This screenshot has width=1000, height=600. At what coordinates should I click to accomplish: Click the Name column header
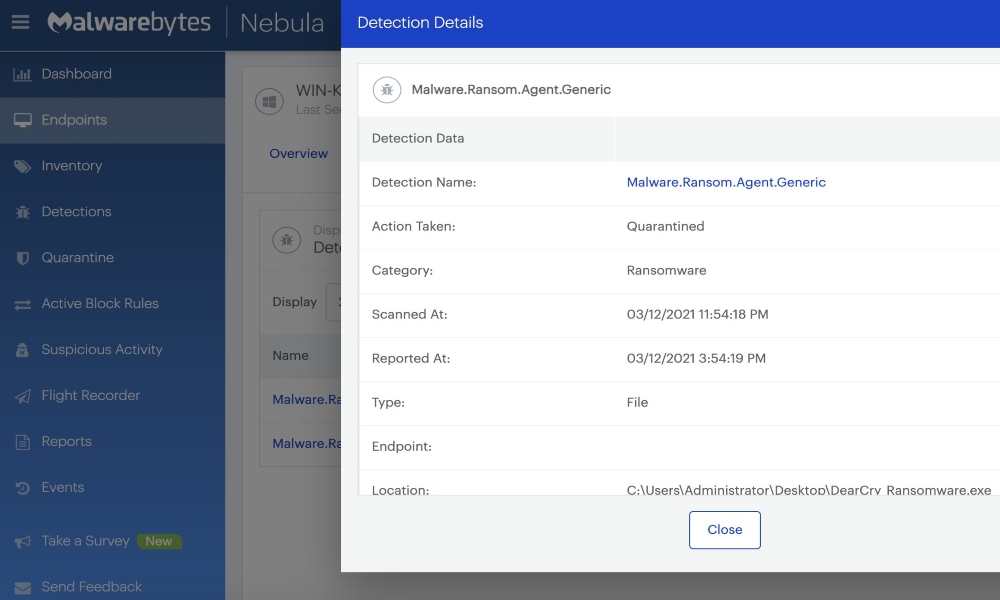(x=290, y=356)
